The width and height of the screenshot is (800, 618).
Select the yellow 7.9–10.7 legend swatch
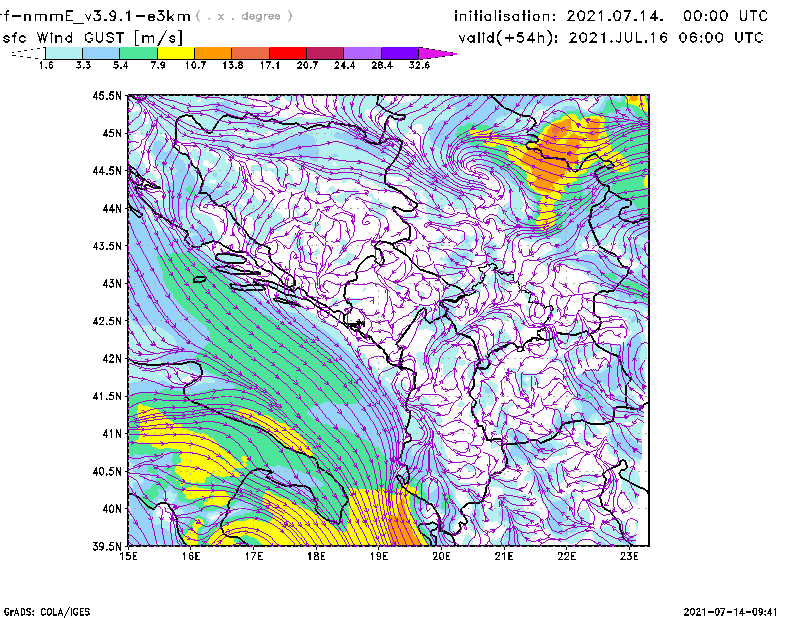176,53
